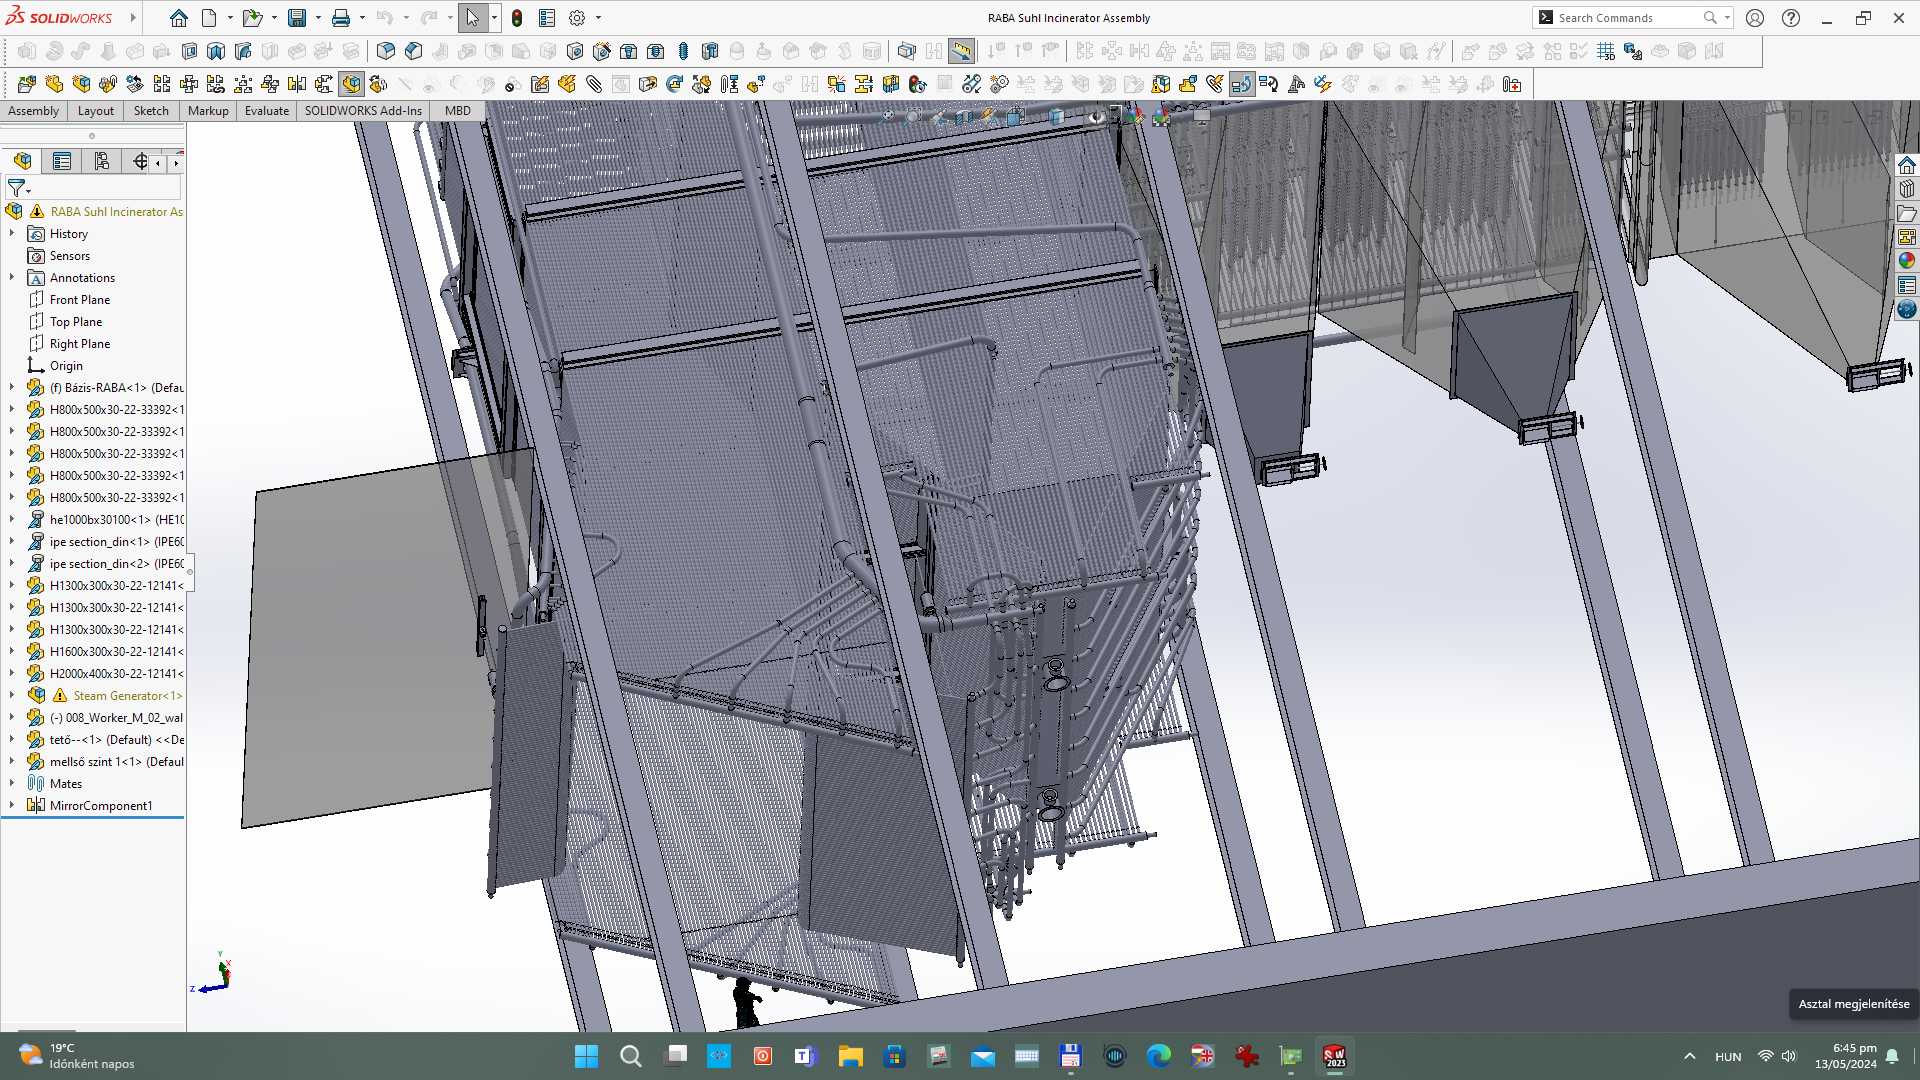Click the Save floppy disk icon
The width and height of the screenshot is (1920, 1080).
tap(297, 18)
